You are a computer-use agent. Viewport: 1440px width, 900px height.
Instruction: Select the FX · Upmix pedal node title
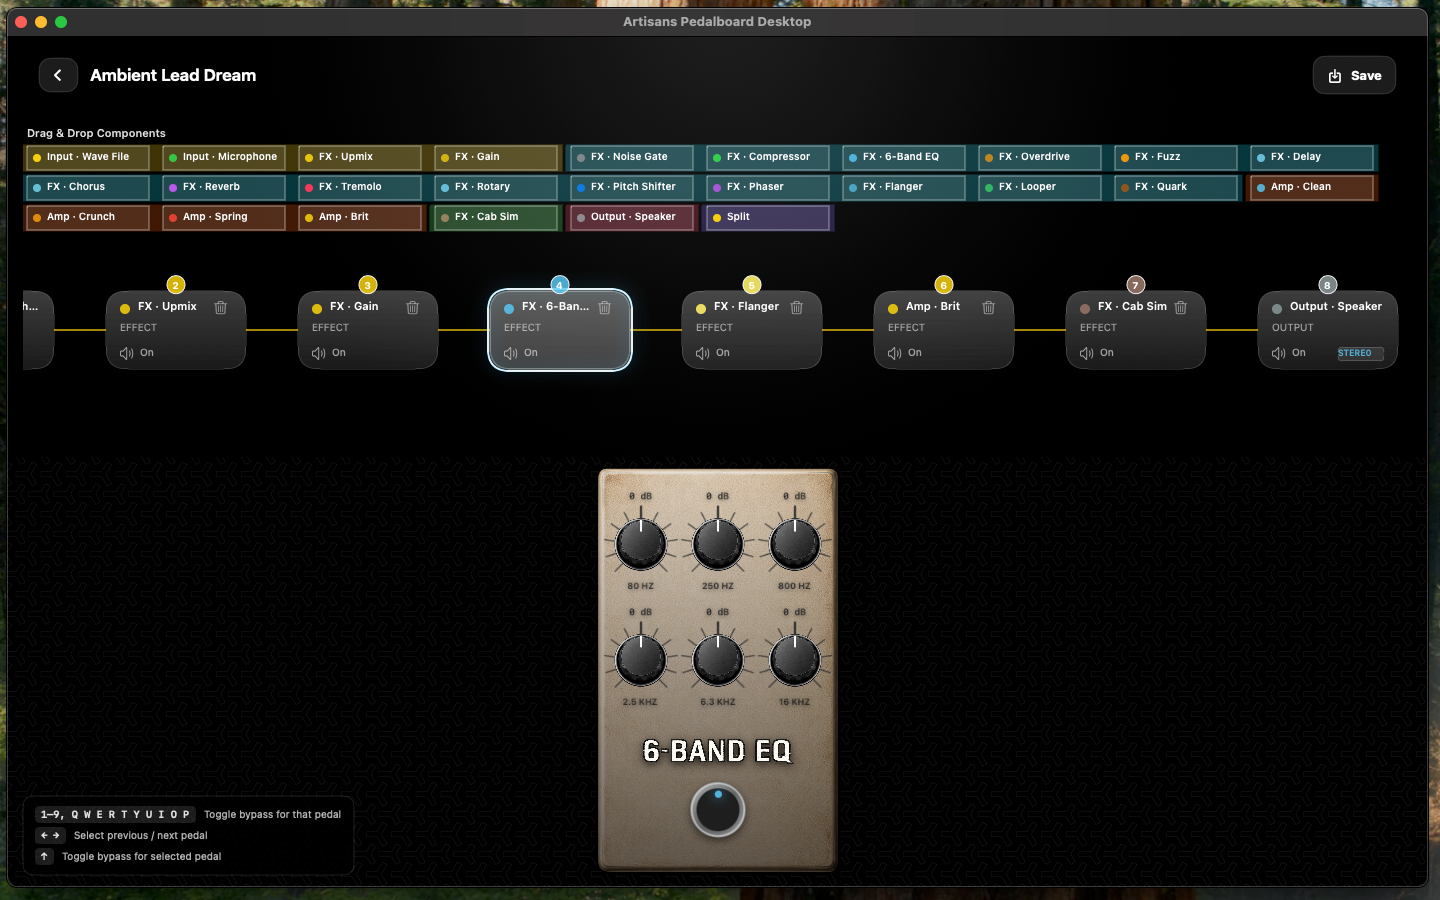click(167, 307)
